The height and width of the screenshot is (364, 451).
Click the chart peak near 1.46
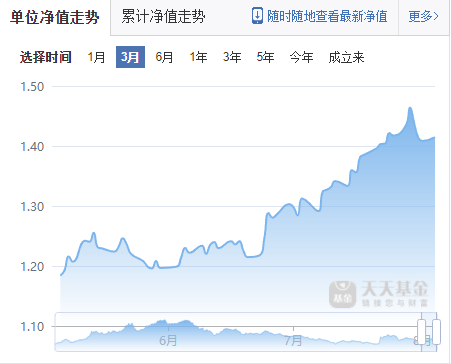tap(410, 108)
